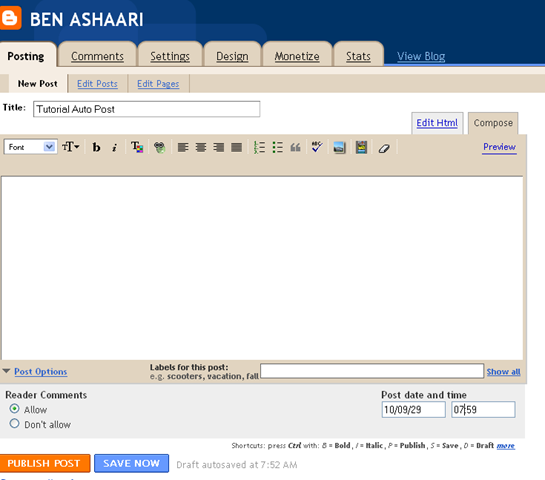This screenshot has height=480, width=545.
Task: Open the Font dropdown
Action: (x=31, y=147)
